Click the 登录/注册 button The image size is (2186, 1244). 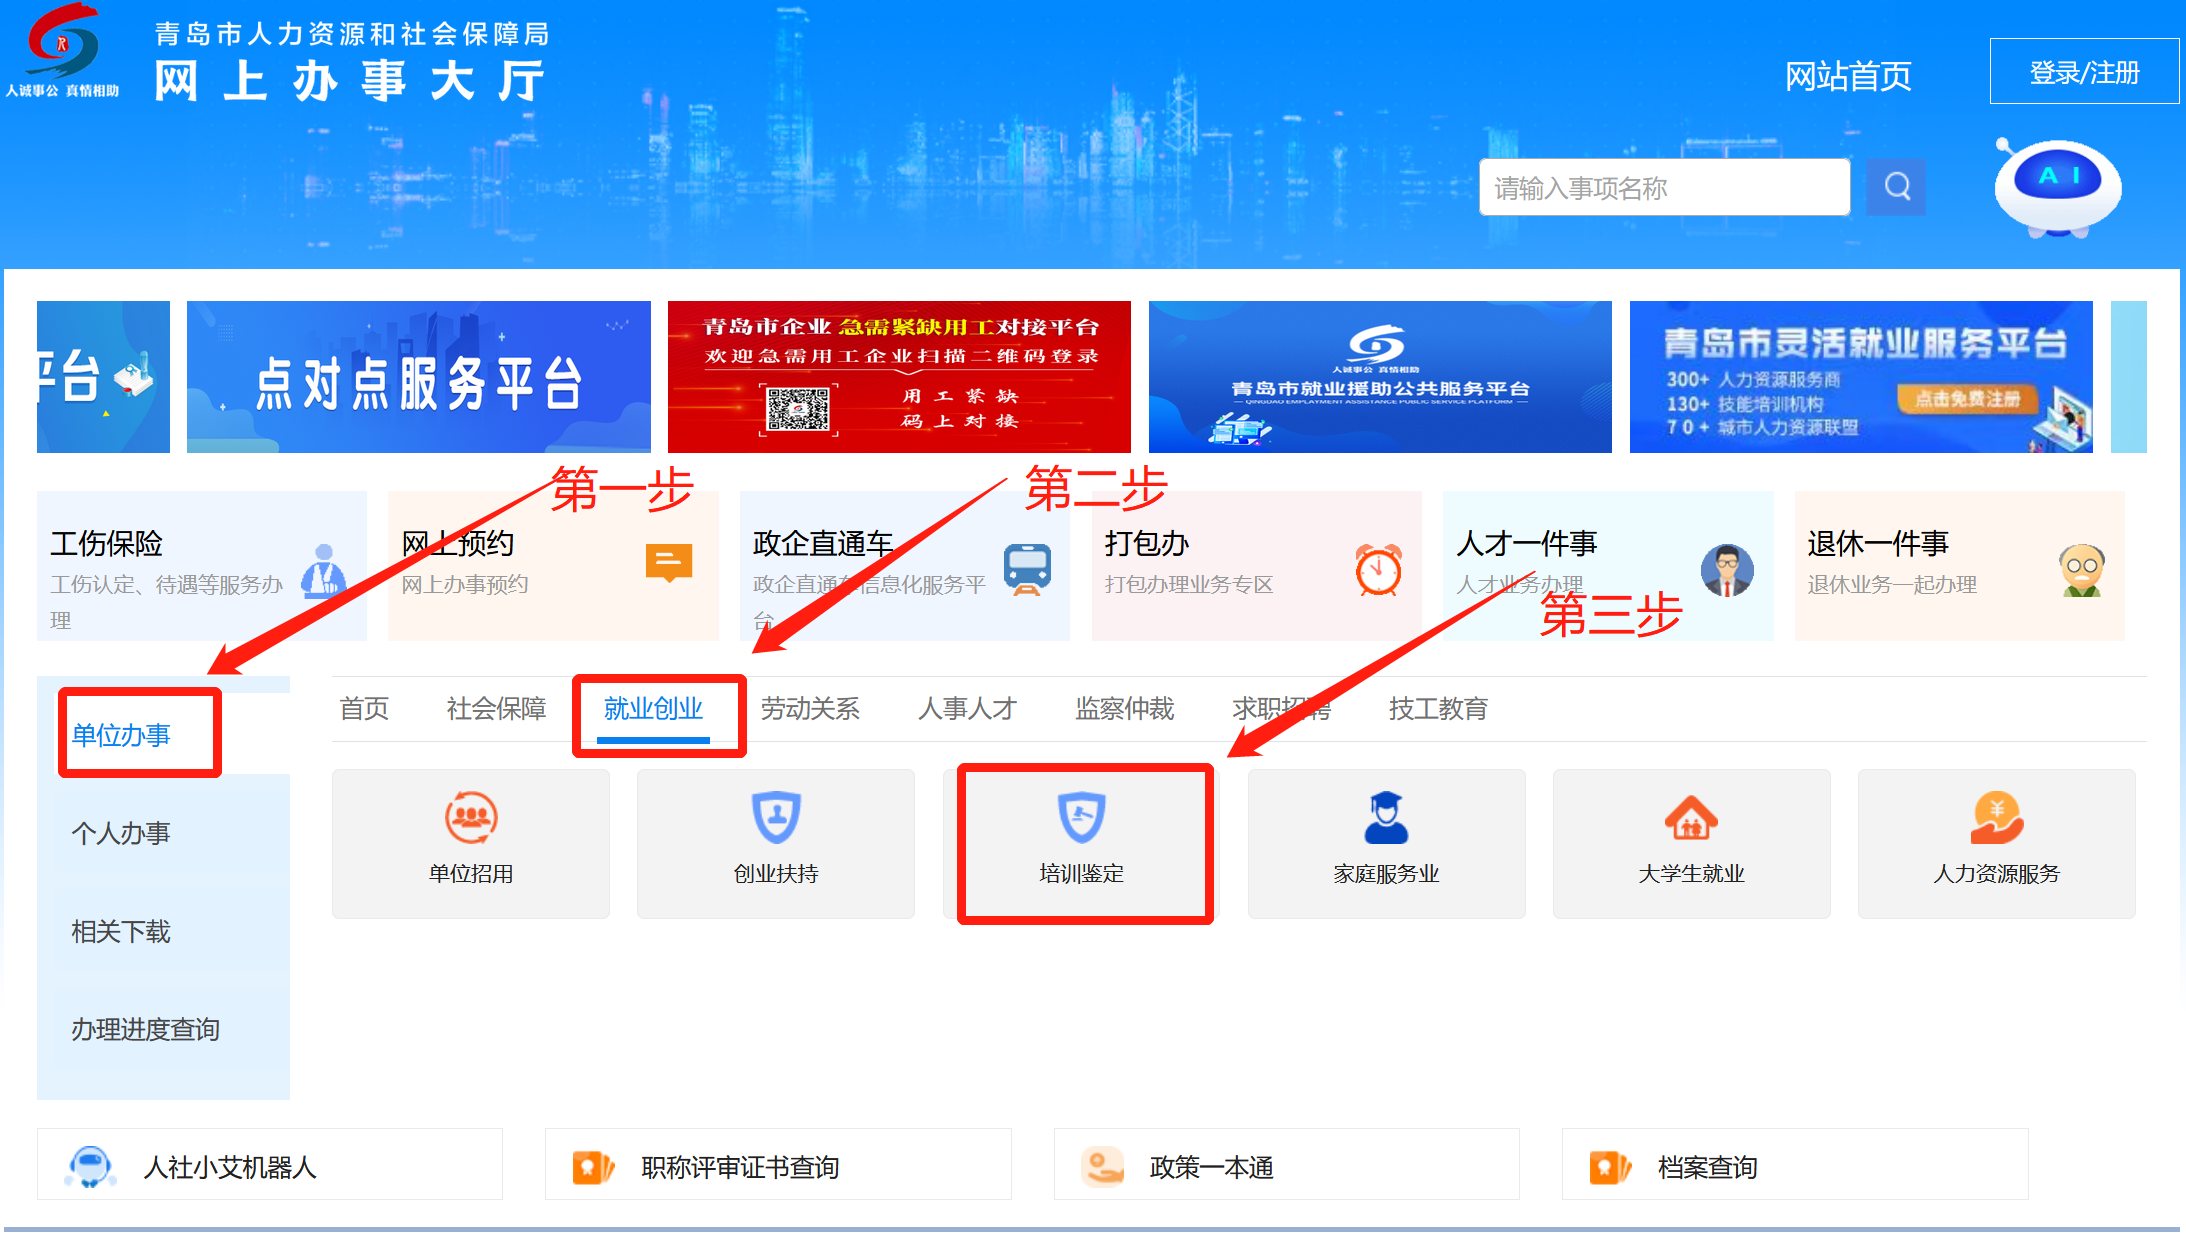click(2084, 72)
